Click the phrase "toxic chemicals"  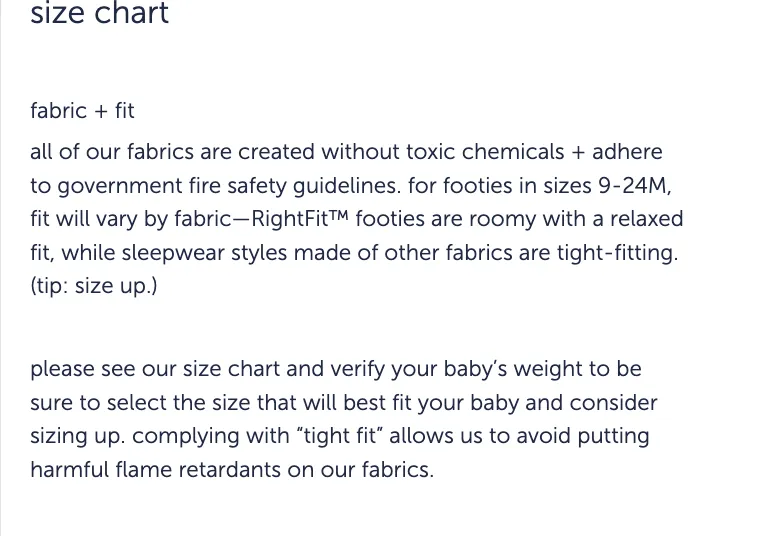click(485, 152)
